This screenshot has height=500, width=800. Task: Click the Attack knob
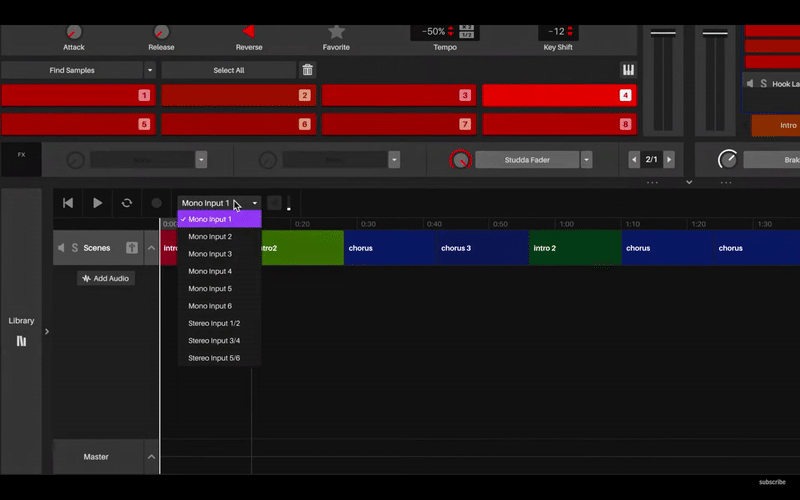coord(74,32)
